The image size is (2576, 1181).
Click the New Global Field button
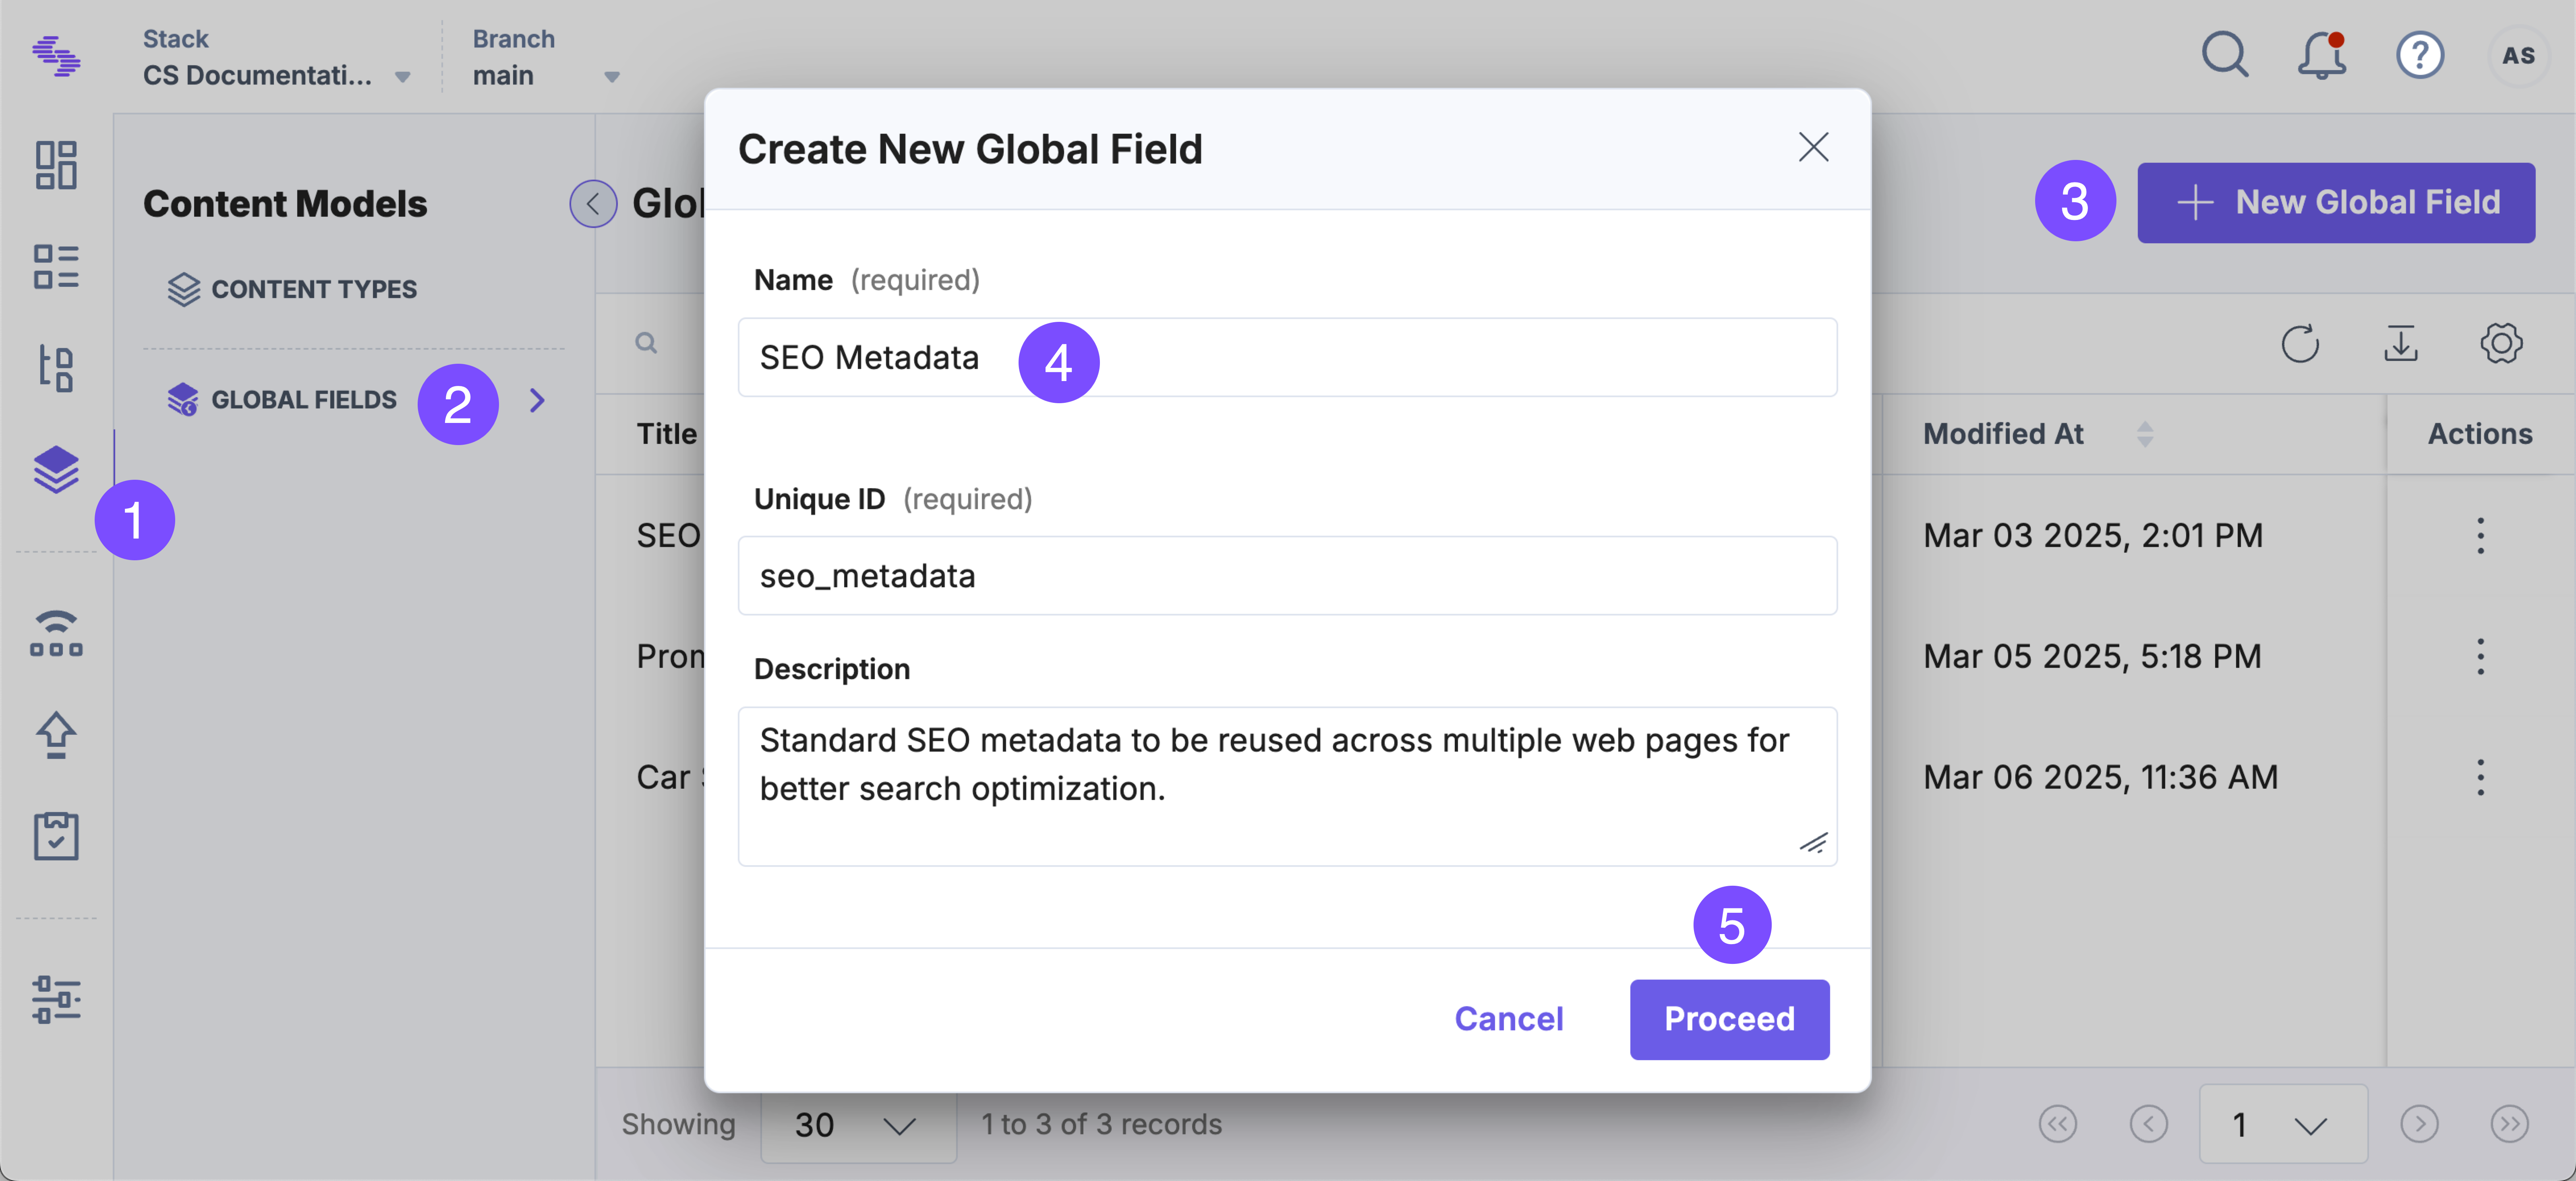[2335, 203]
